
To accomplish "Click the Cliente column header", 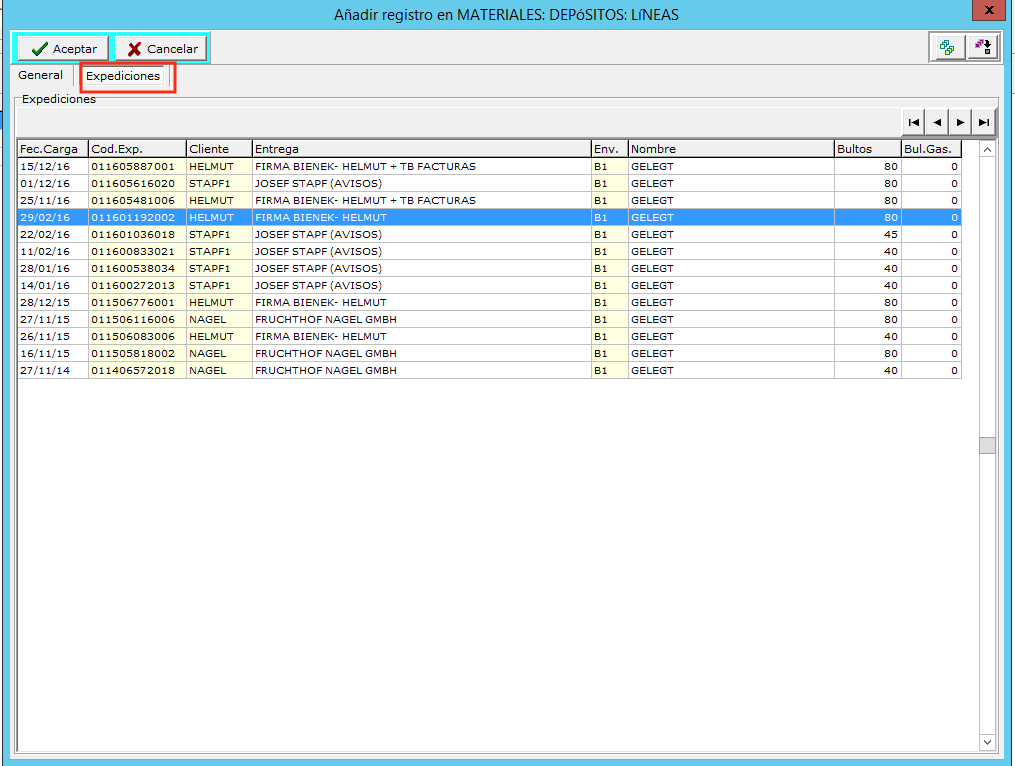I will pyautogui.click(x=218, y=149).
